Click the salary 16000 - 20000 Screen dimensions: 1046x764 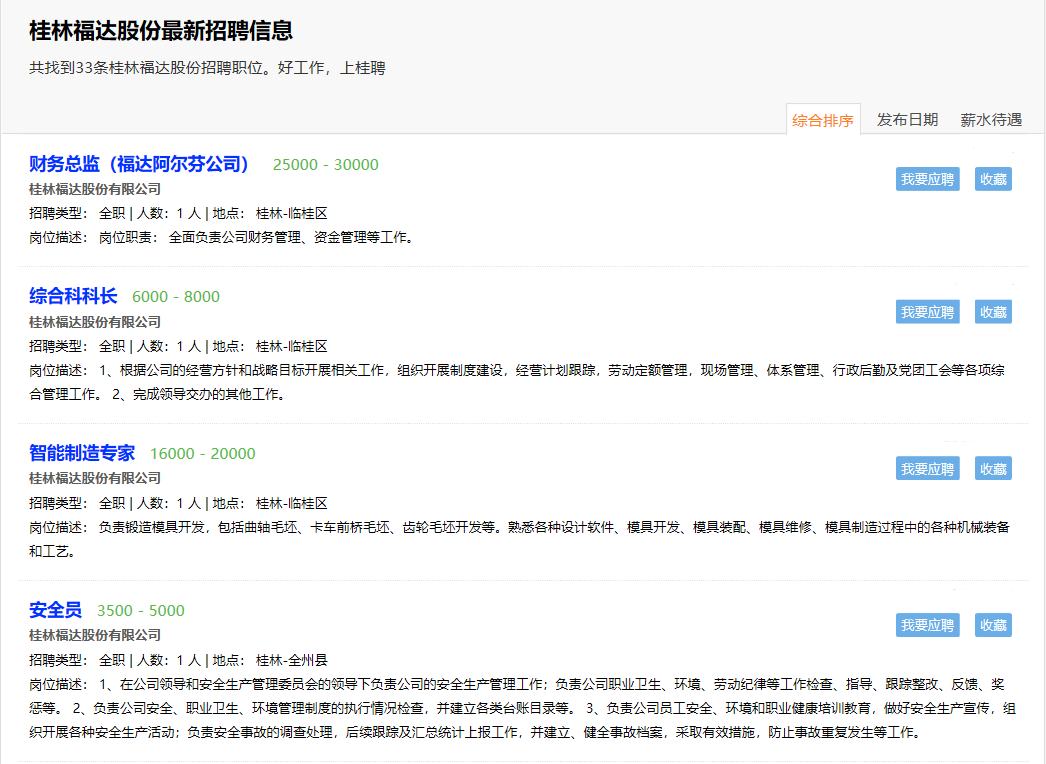[203, 454]
